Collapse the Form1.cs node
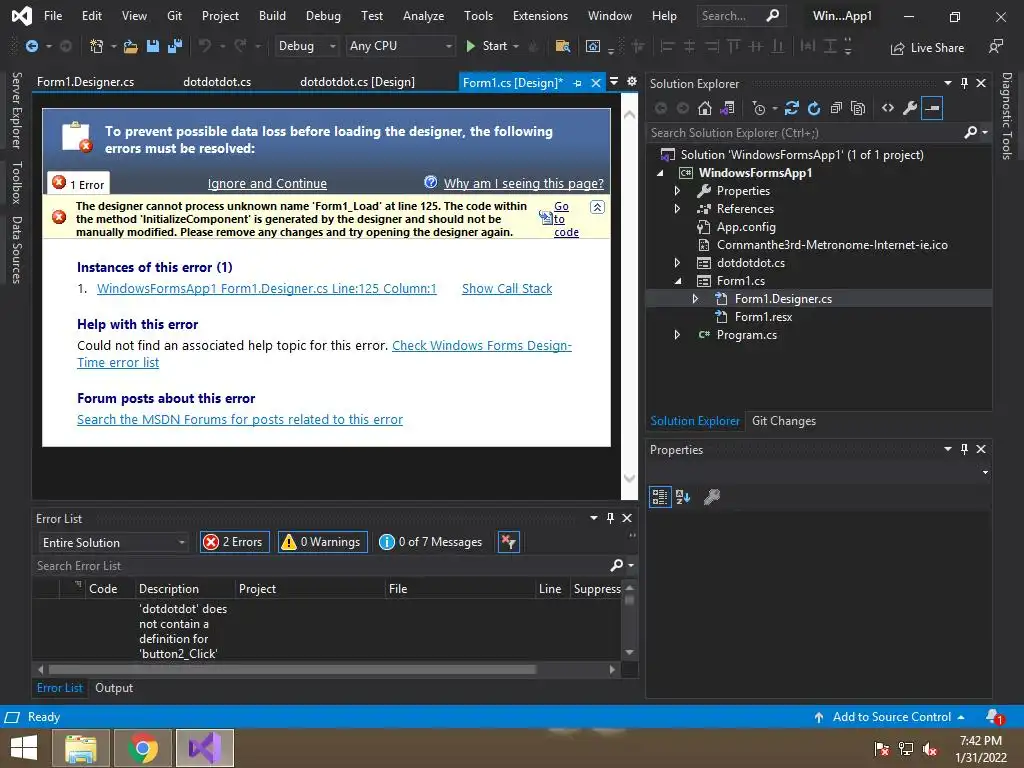 tap(677, 281)
